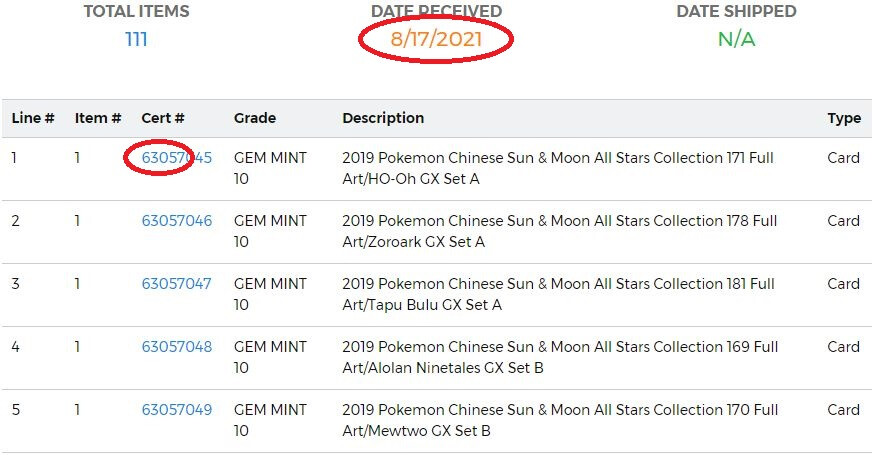874x455 pixels.
Task: Click the TOTAL ITEMS heading label
Action: [136, 12]
